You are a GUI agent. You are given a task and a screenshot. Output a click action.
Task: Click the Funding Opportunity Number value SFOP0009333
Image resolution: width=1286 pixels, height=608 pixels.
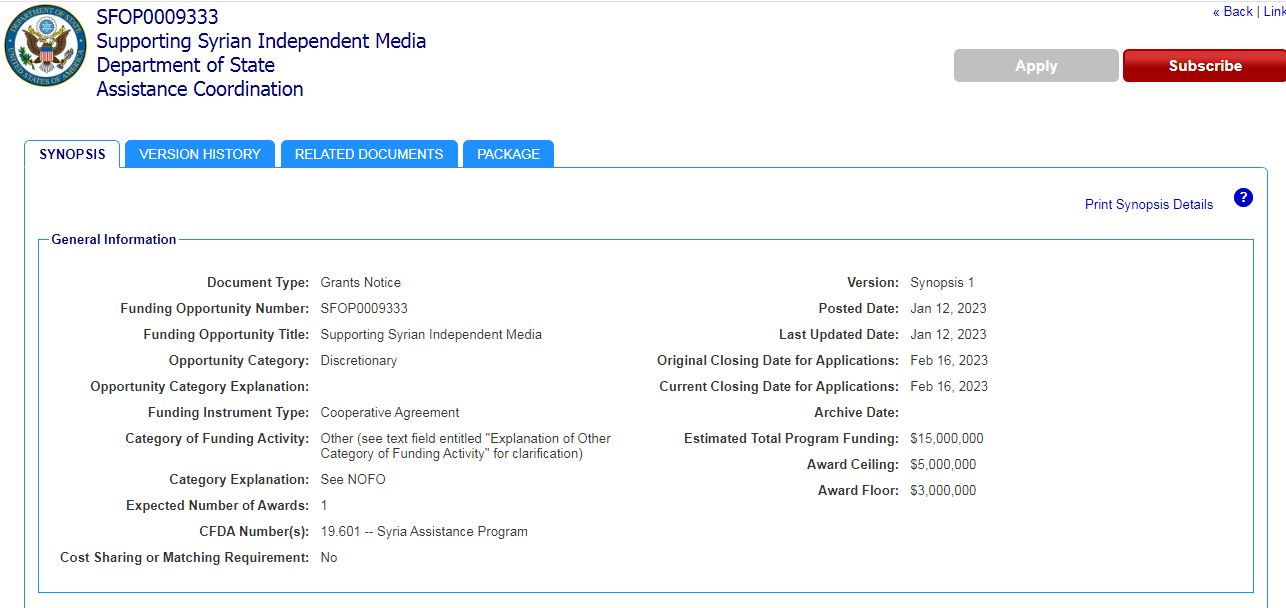364,309
